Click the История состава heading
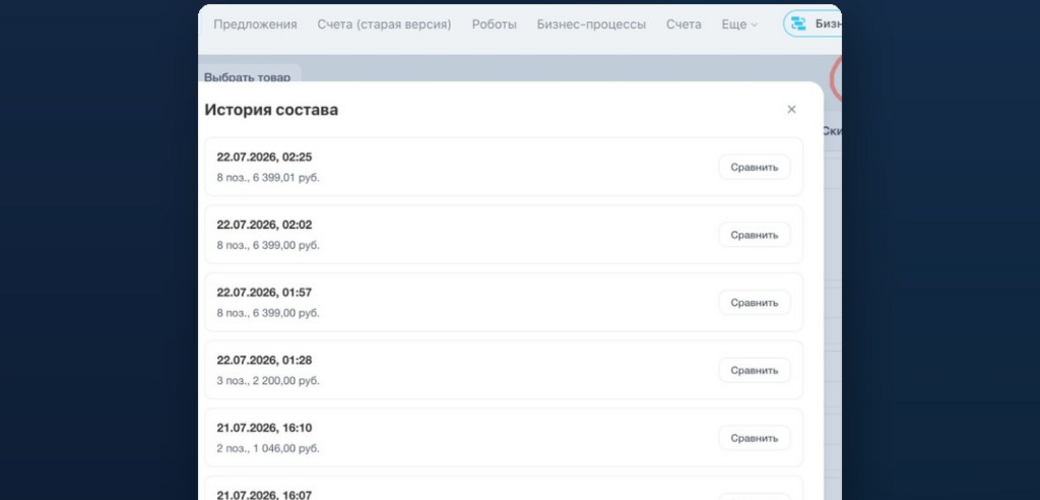The image size is (1040, 500). pos(271,109)
